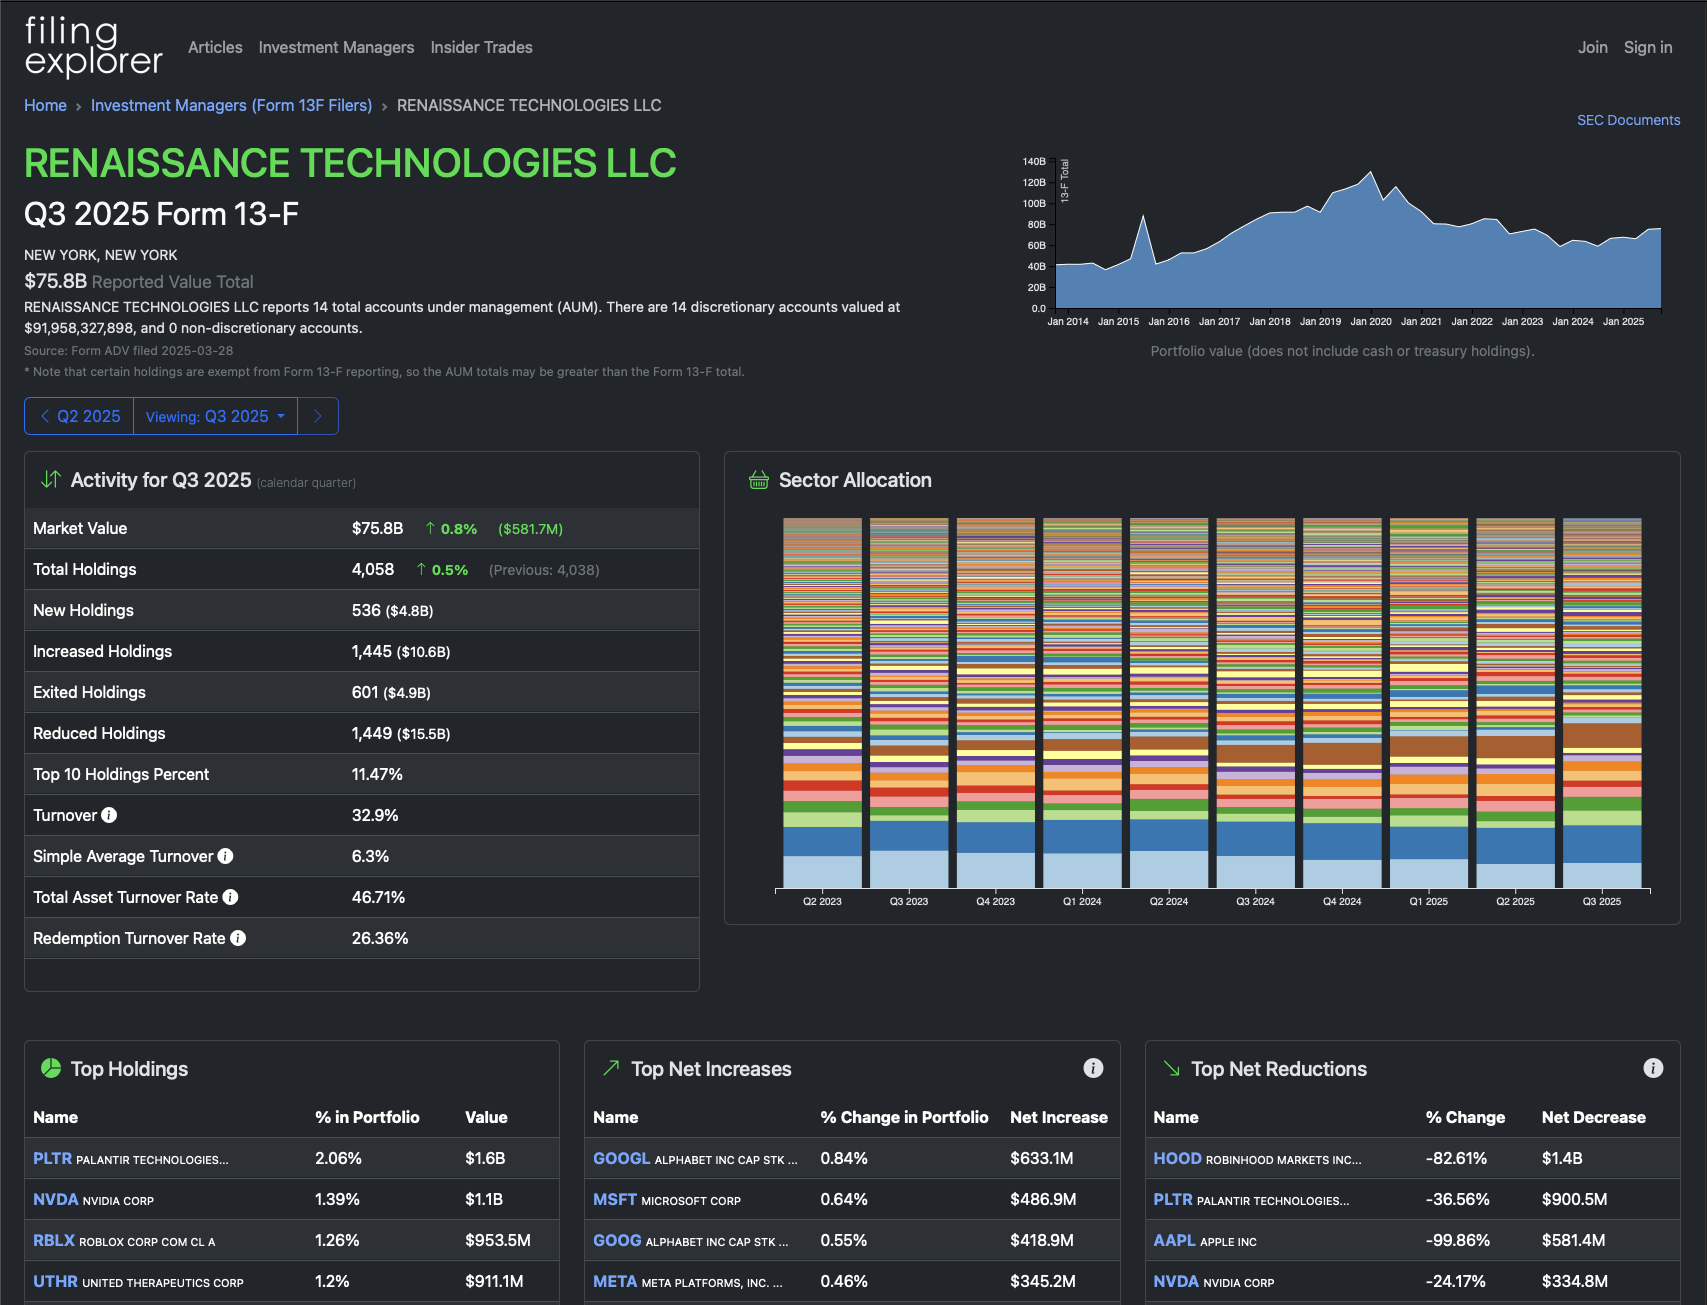Click info icon next to Total Asset Turnover Rate
The height and width of the screenshot is (1305, 1707).
tap(230, 897)
